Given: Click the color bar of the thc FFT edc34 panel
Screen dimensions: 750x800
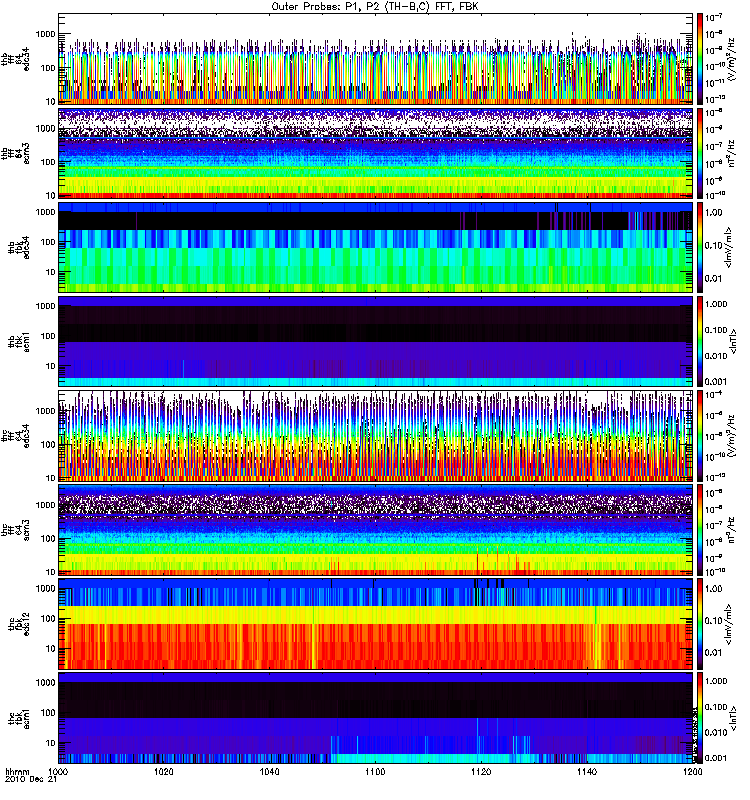Looking at the screenshot, I should point(700,435).
